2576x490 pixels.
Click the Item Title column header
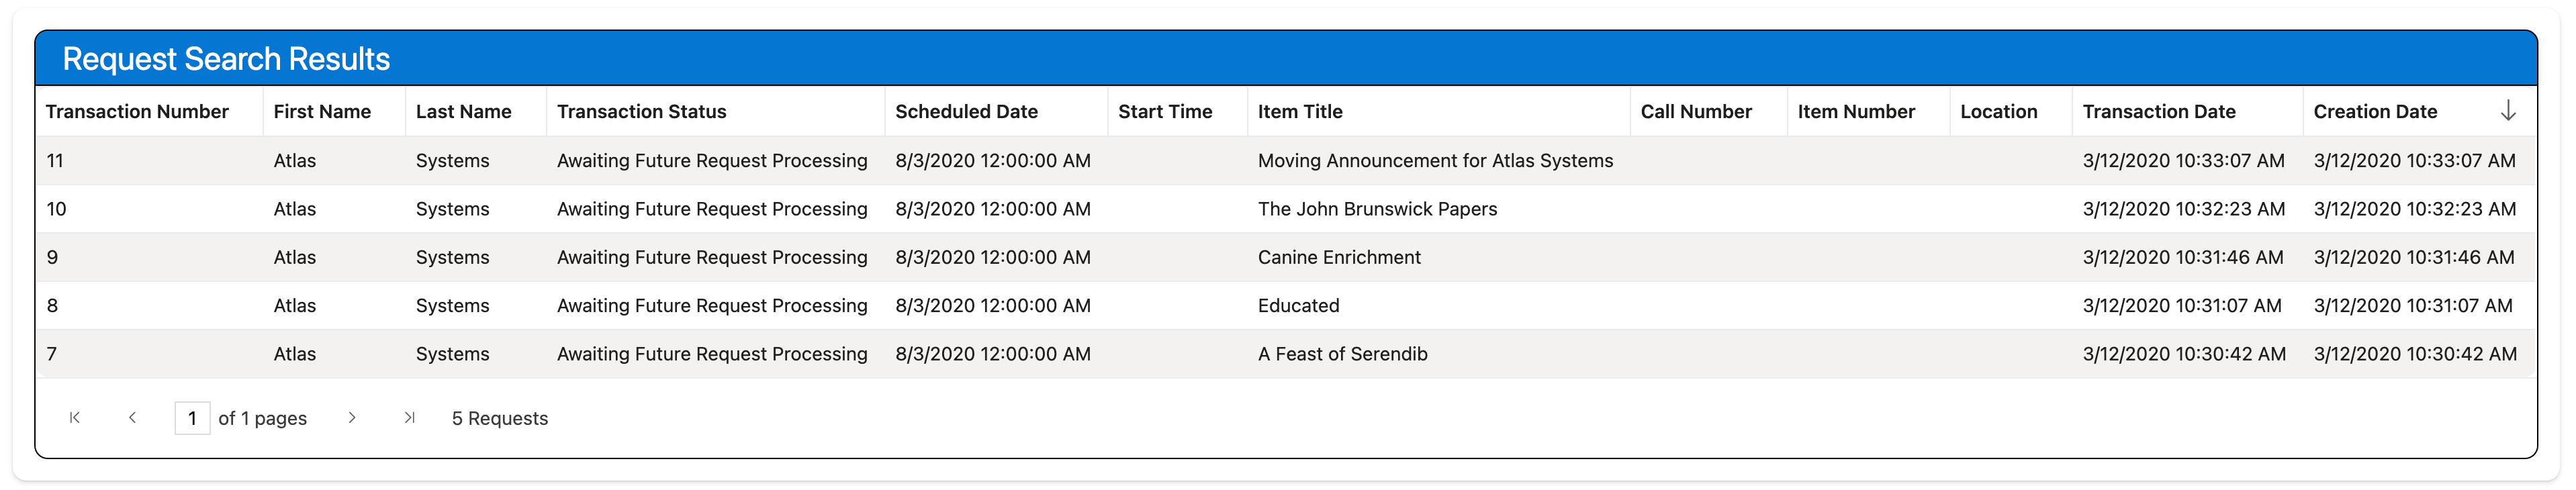[x=1299, y=112]
